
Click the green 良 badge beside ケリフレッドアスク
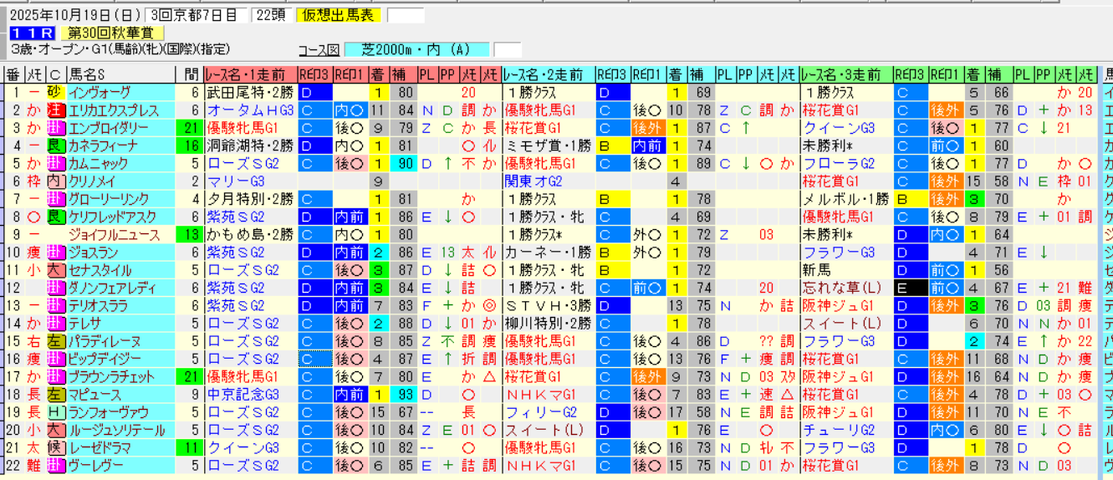tap(55, 216)
